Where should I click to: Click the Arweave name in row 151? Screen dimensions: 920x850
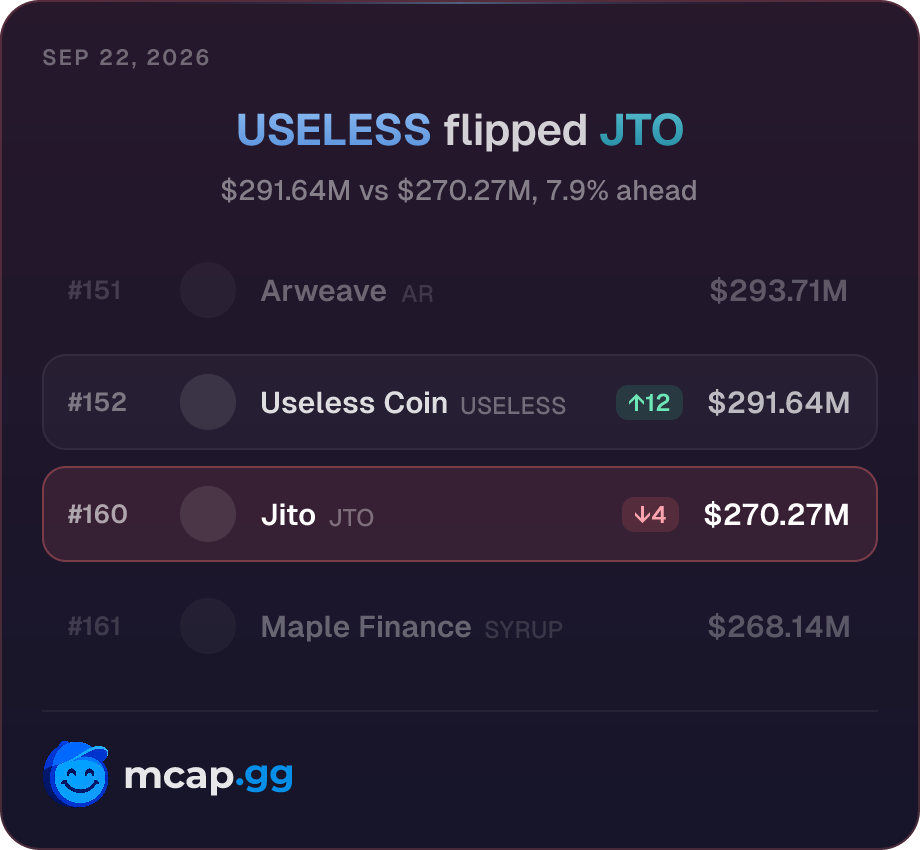[323, 291]
